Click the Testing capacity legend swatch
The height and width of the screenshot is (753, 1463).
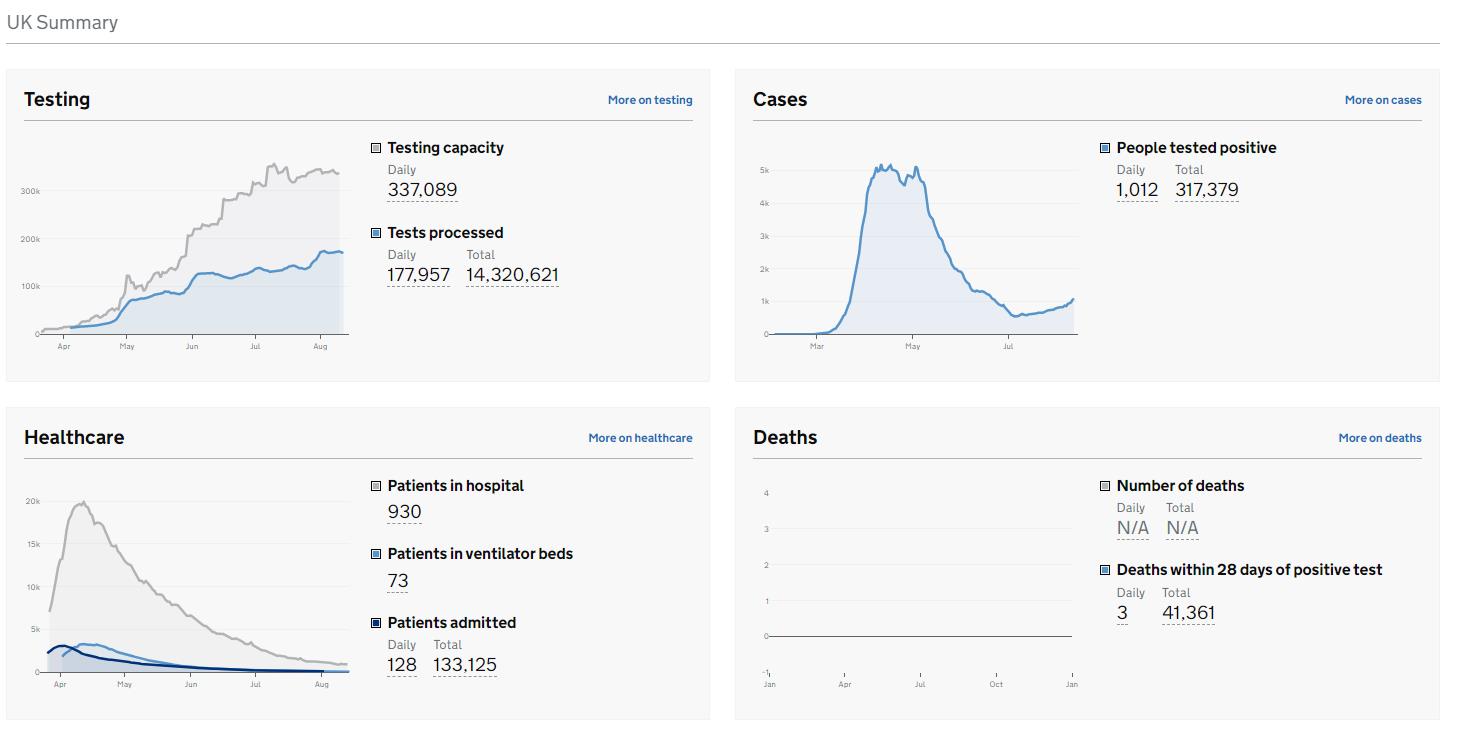pos(376,148)
